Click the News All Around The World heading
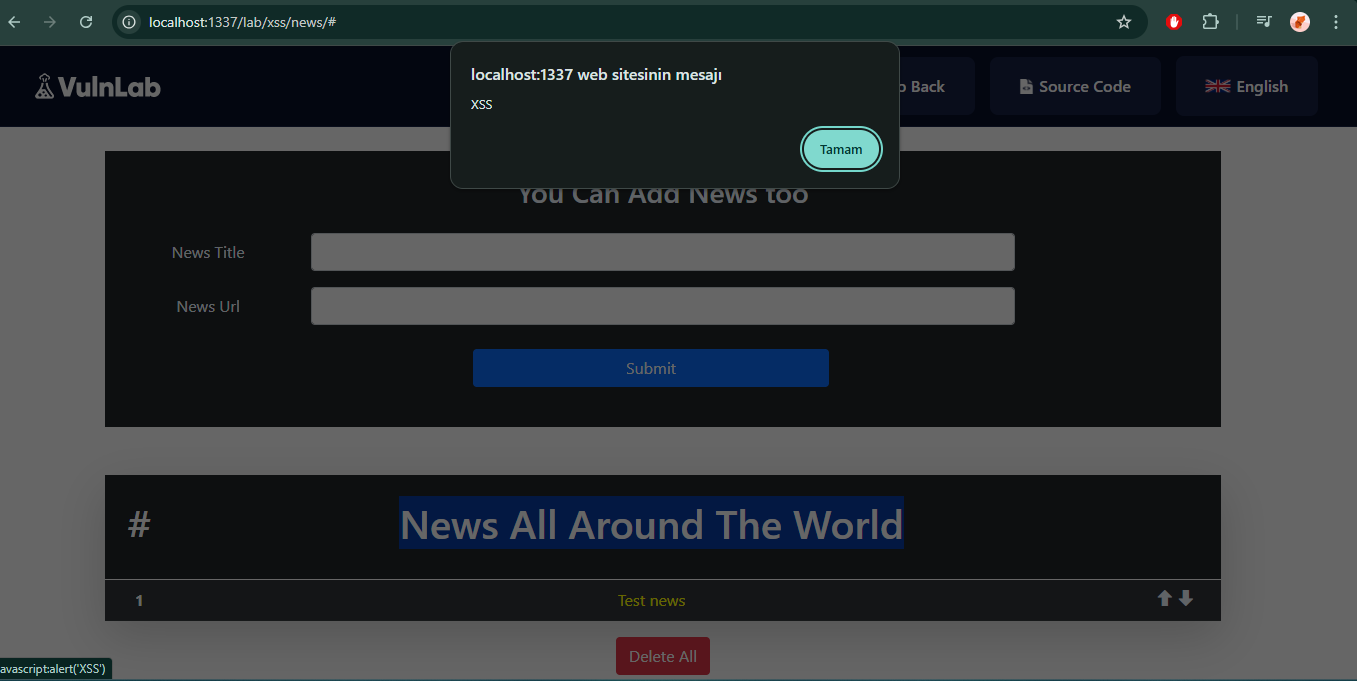Screen dimensions: 1357x681 click(x=651, y=524)
